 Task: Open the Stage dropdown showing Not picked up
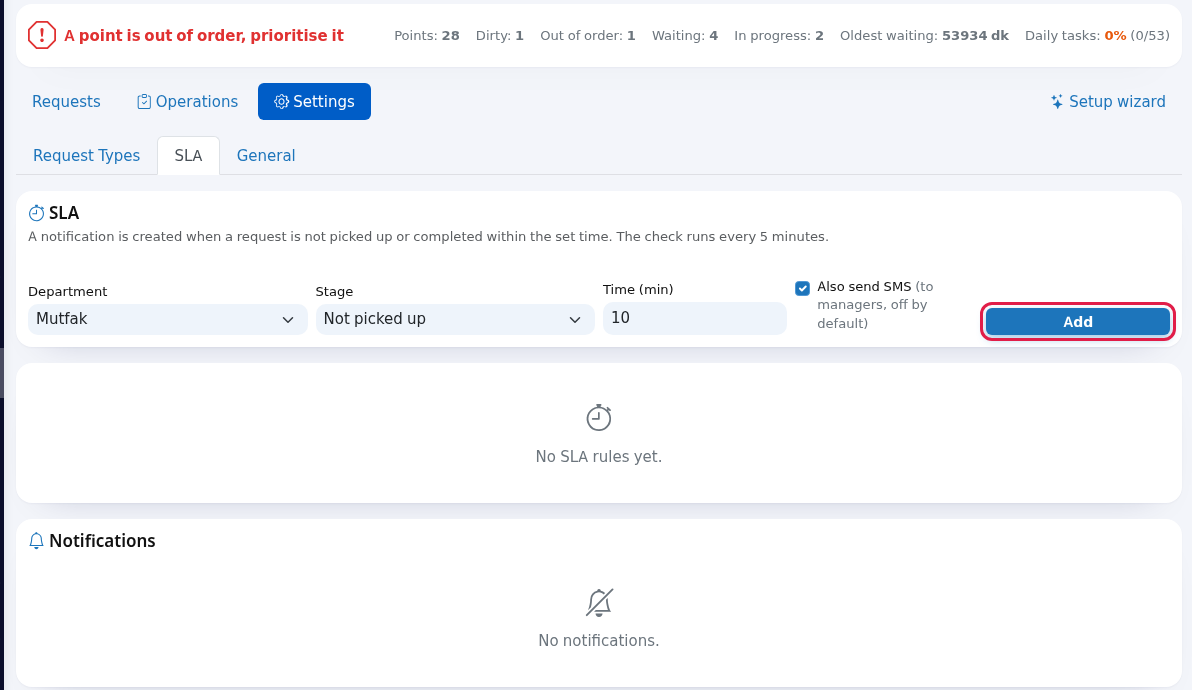coord(455,319)
